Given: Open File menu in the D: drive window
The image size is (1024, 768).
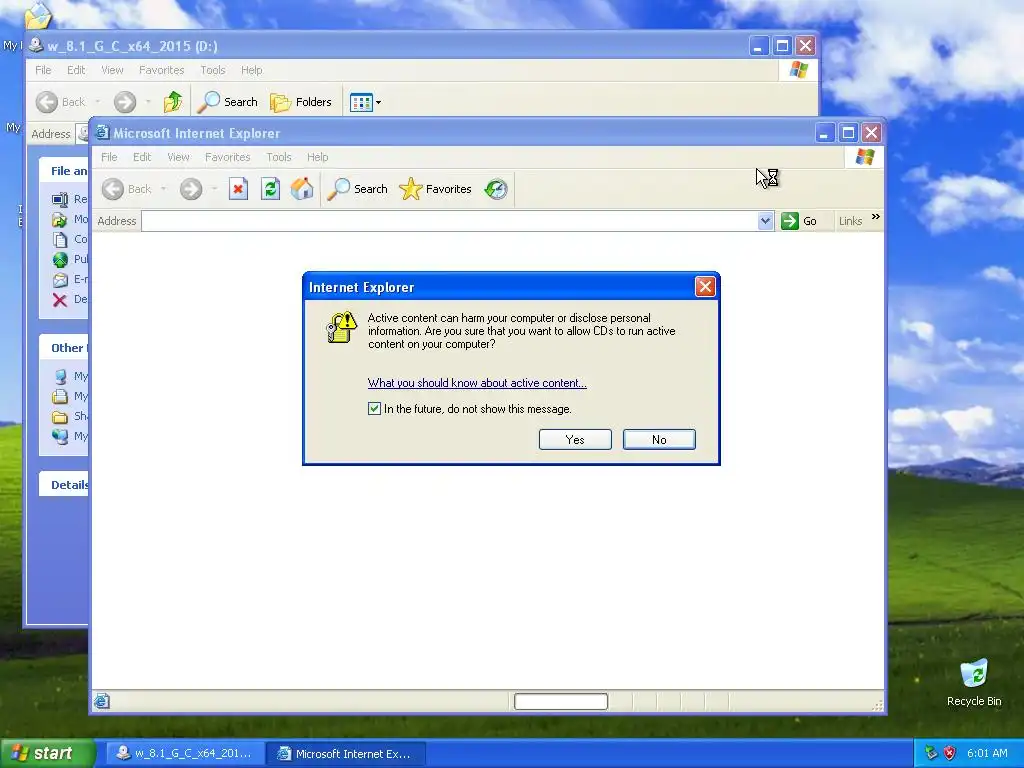Looking at the screenshot, I should tap(43, 70).
